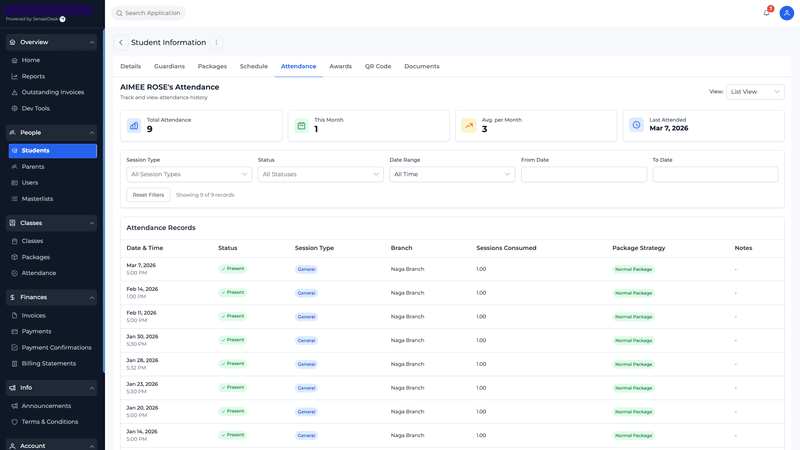Click the back arrow beside Student Information
Screen dimensions: 800x450
(x=121, y=43)
